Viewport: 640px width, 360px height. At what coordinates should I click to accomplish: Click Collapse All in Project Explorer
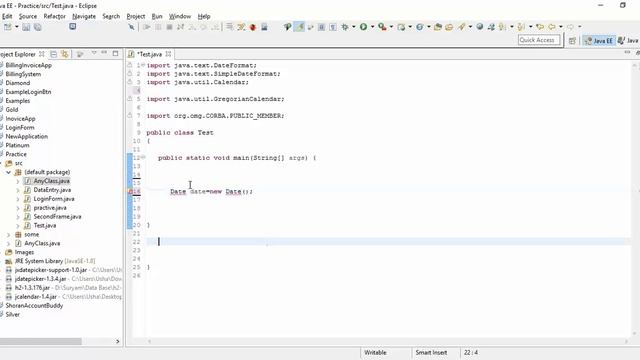coord(53,54)
